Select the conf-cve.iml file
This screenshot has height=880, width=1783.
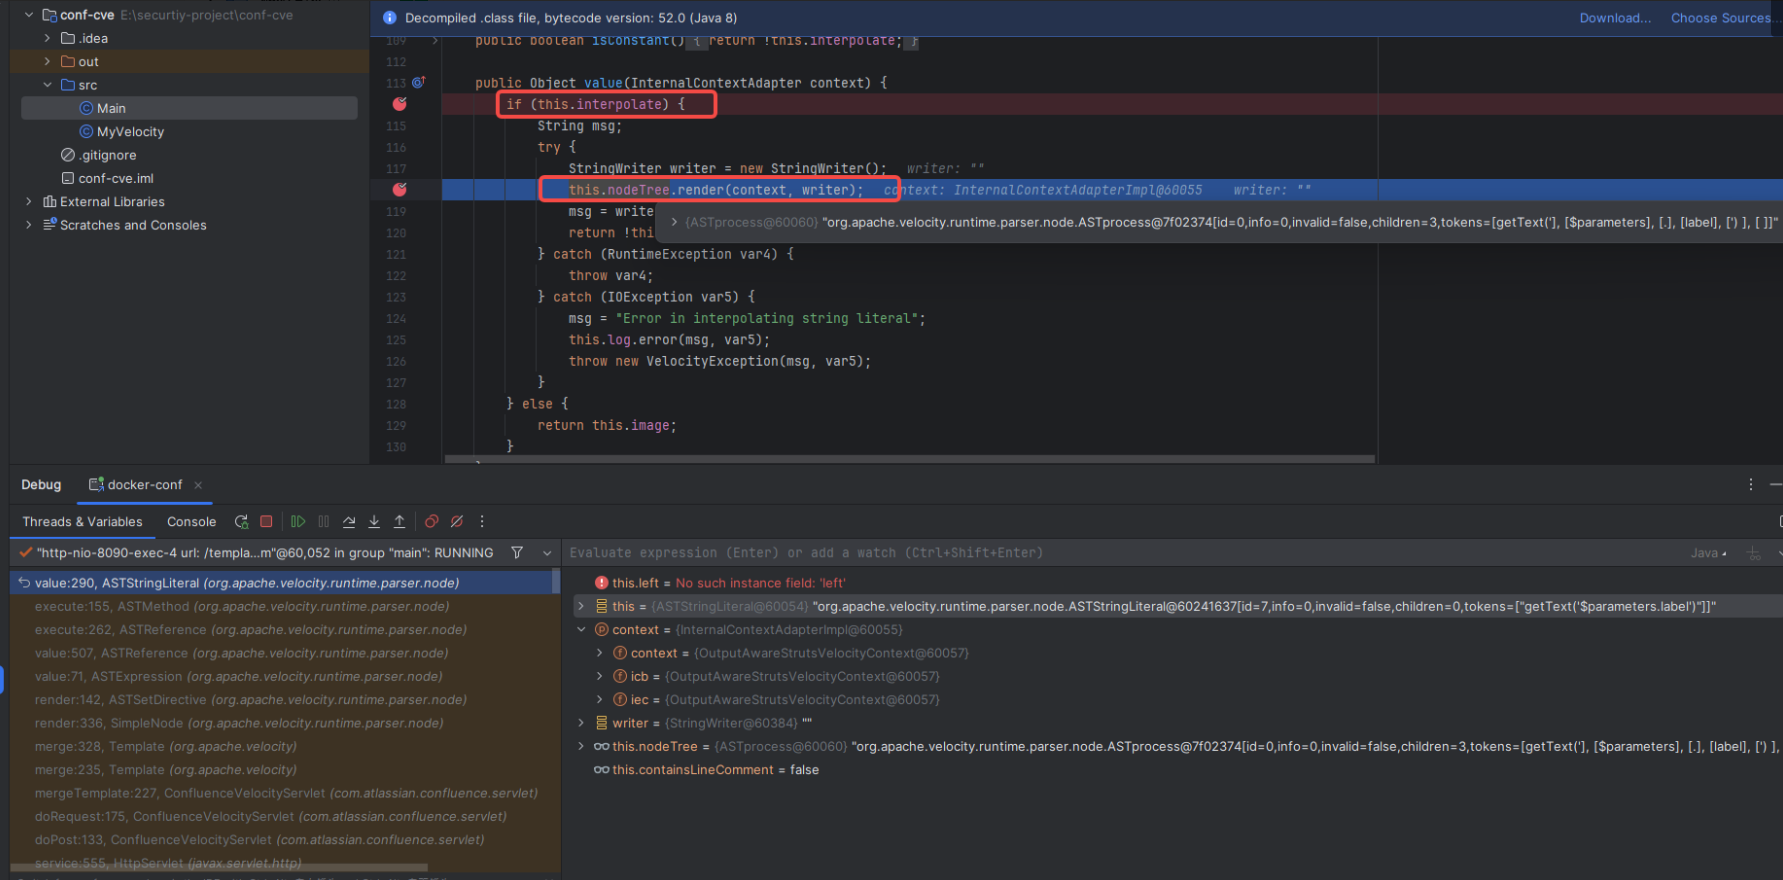[115, 178]
